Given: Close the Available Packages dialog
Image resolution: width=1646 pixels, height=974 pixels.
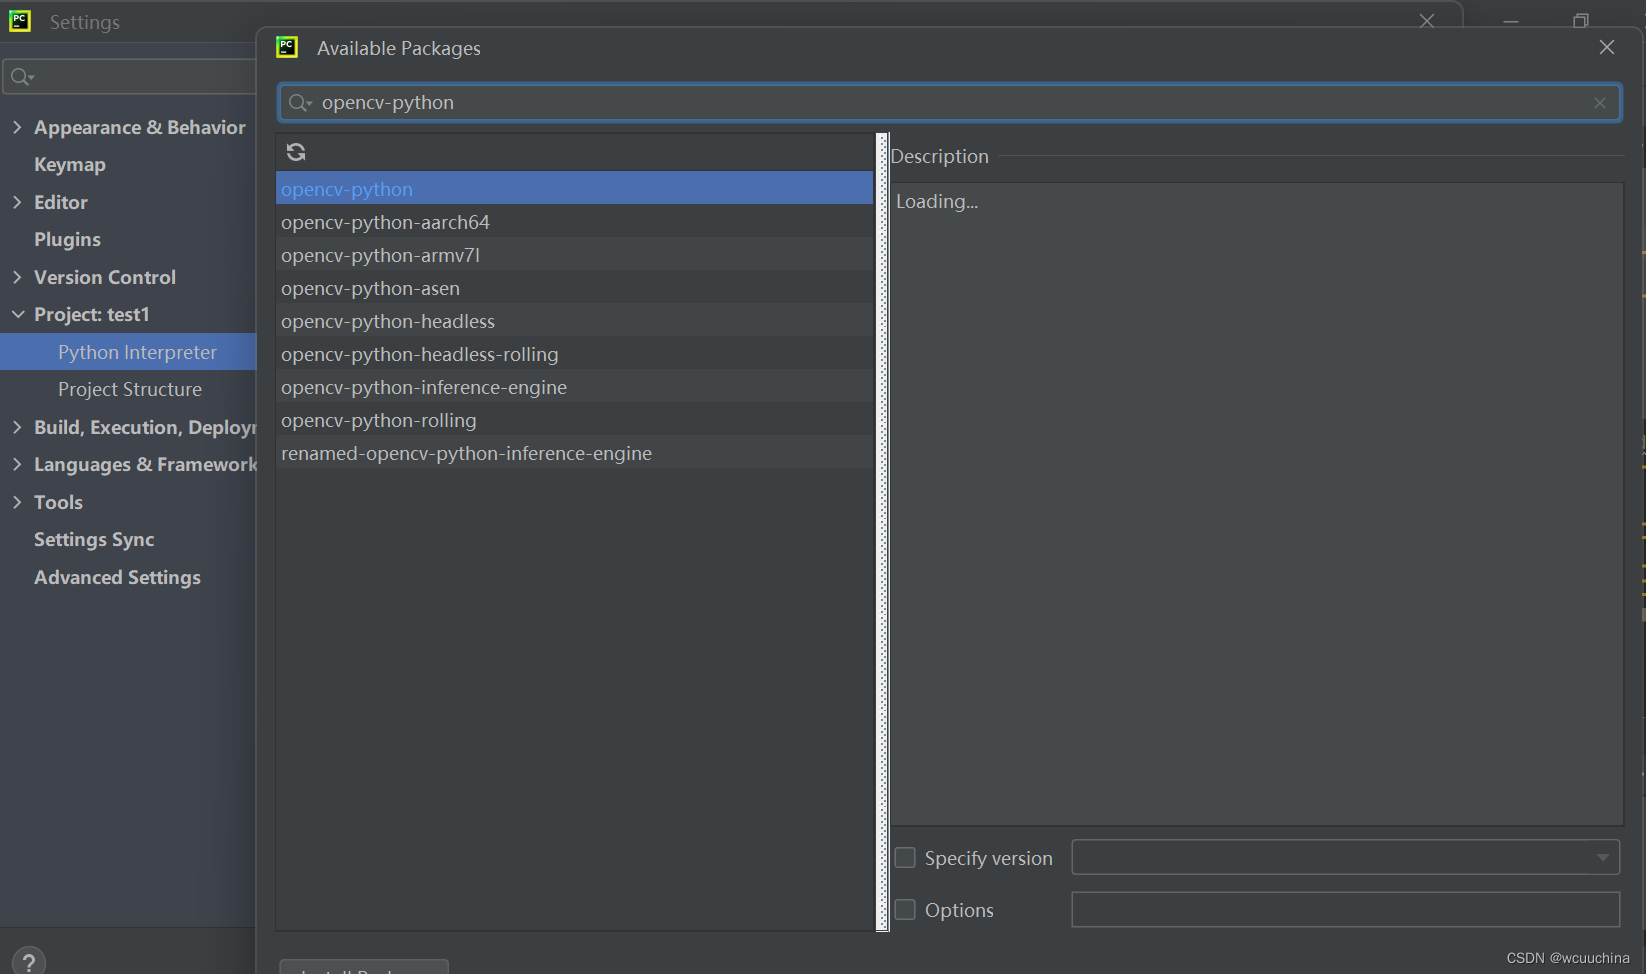Looking at the screenshot, I should 1607,48.
